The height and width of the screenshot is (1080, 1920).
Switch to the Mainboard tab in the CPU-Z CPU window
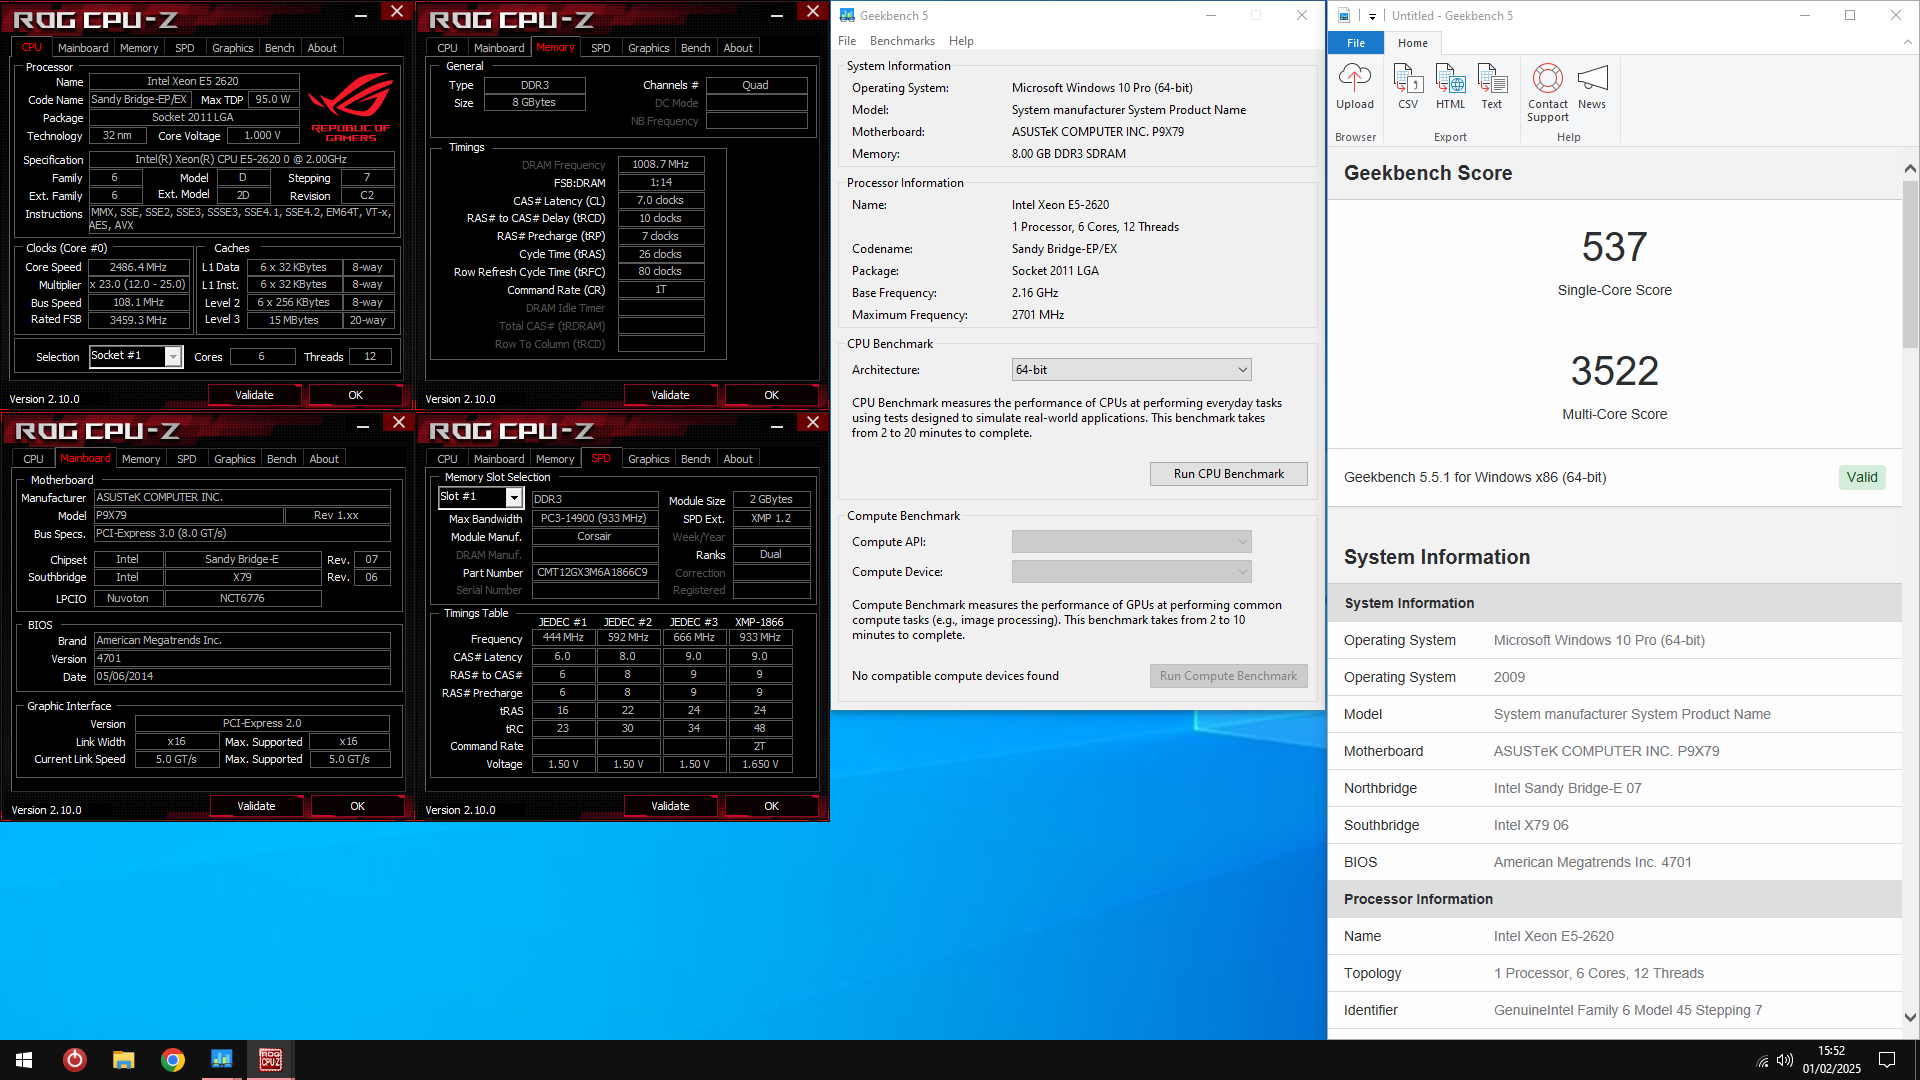tap(83, 48)
